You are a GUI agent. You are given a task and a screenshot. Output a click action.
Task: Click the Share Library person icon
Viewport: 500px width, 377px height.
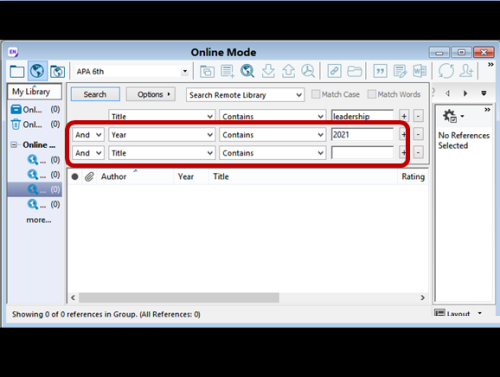466,71
